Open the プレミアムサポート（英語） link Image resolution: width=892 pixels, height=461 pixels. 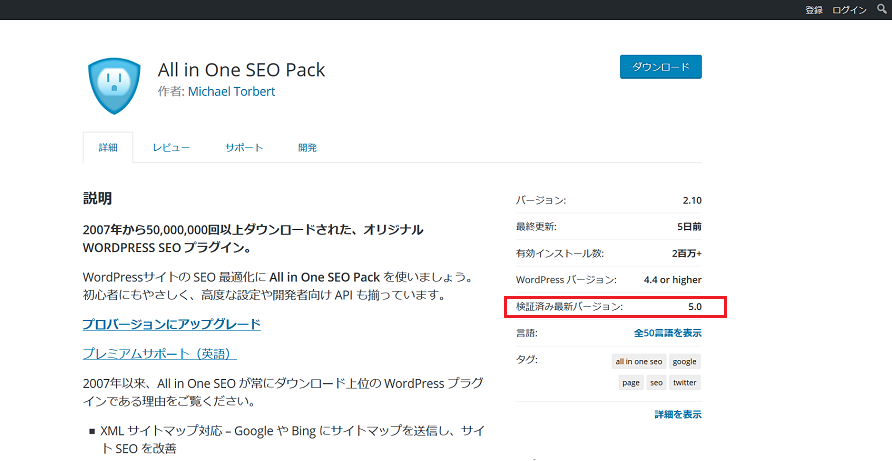pyautogui.click(x=159, y=354)
